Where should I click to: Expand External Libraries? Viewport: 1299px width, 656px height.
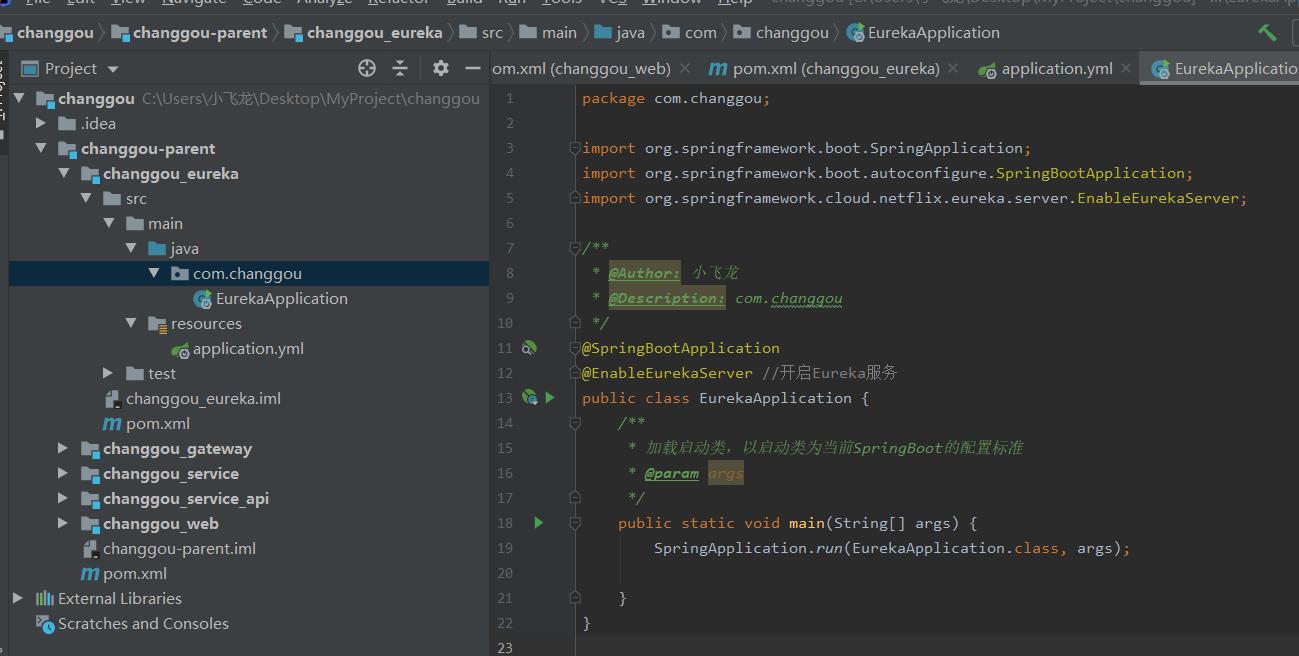click(x=18, y=598)
